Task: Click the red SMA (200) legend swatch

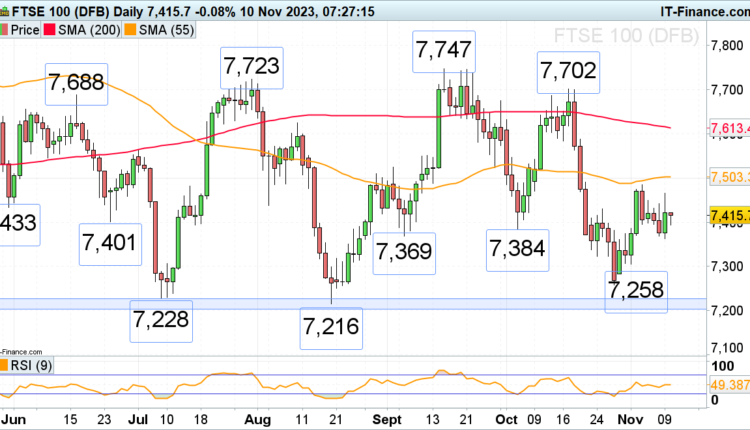Action: (50, 32)
